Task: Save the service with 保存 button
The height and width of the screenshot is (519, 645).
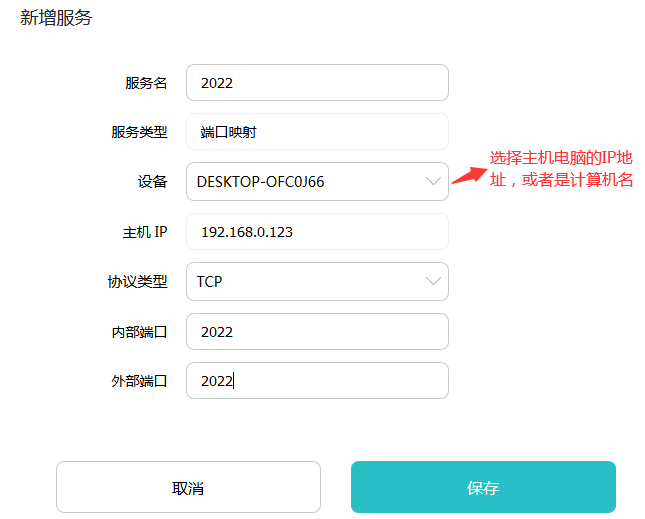Action: (483, 487)
